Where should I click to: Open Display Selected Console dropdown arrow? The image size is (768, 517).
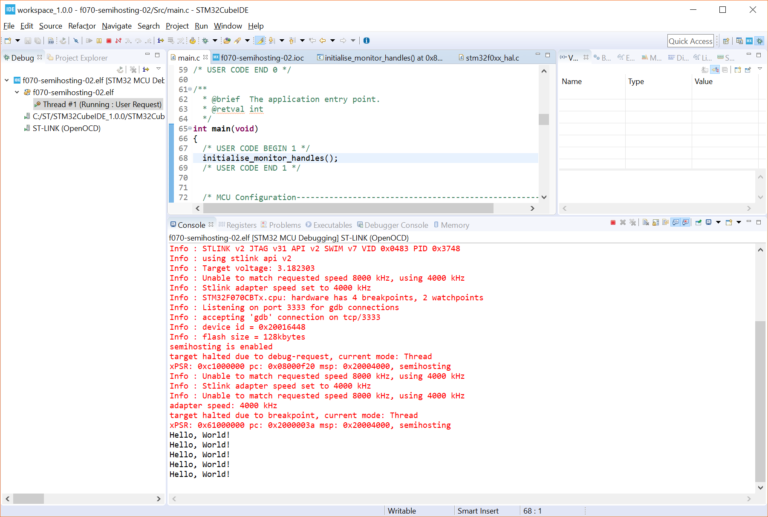tap(718, 223)
